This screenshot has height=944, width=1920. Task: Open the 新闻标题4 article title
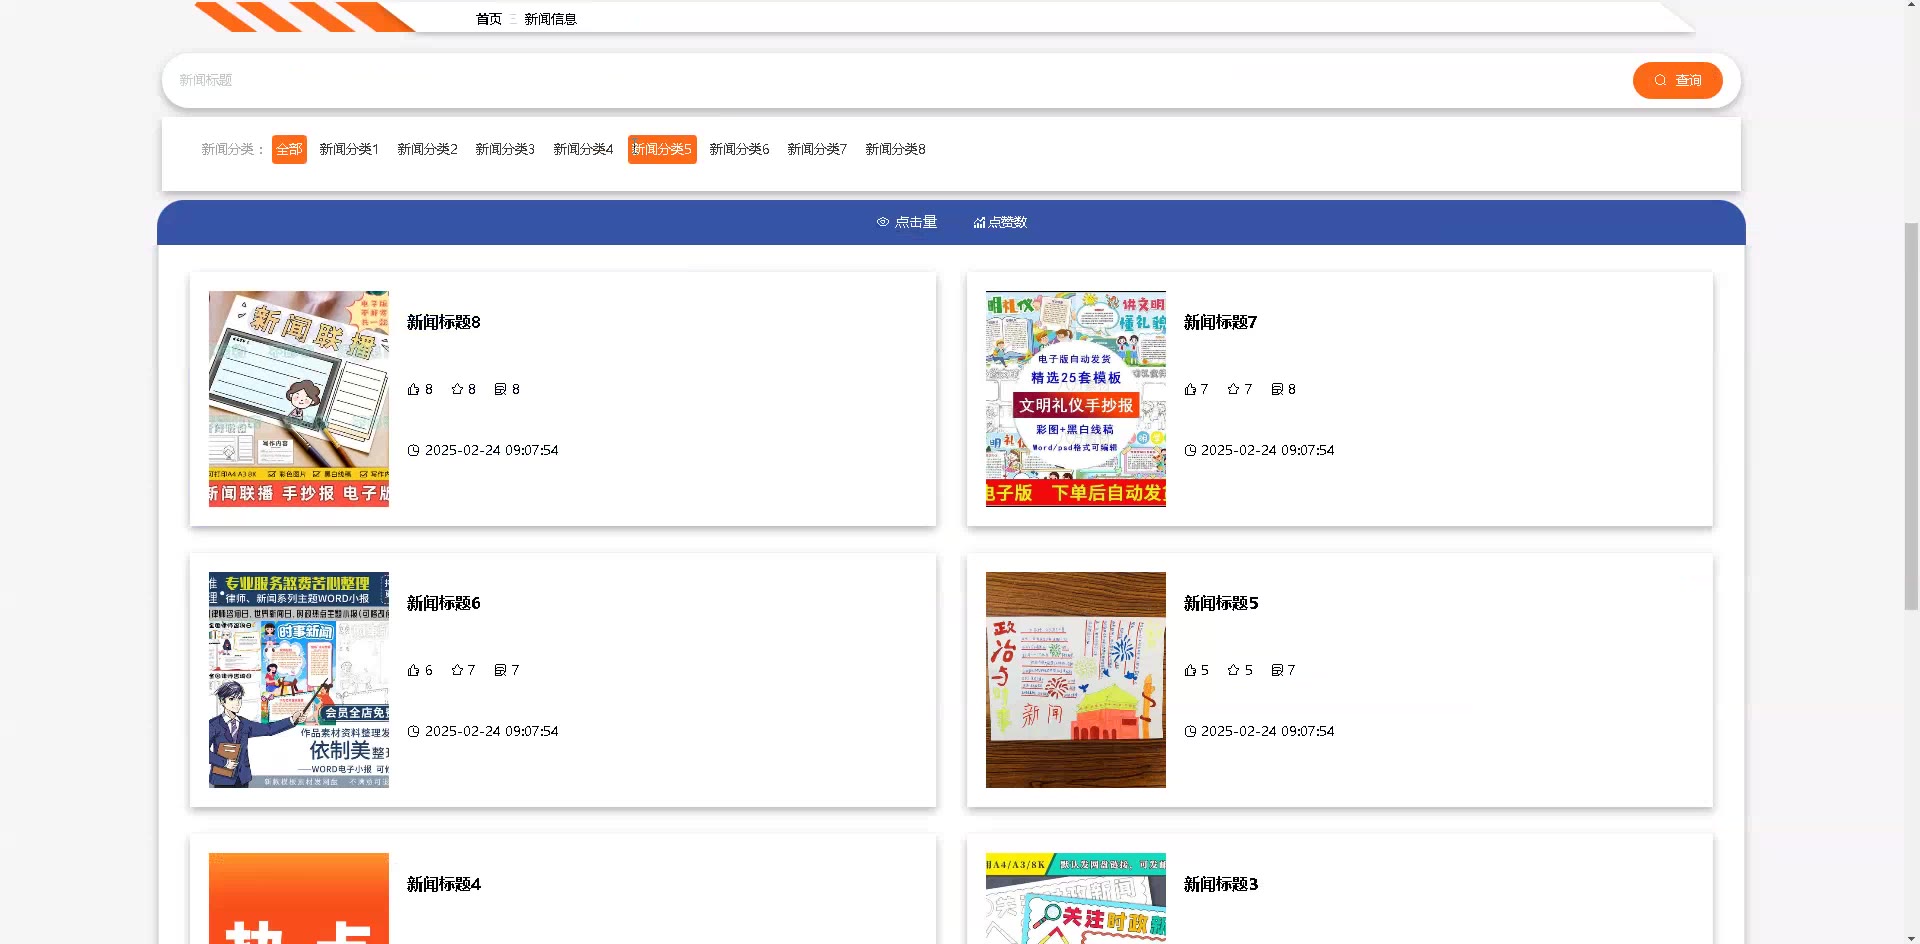click(444, 884)
